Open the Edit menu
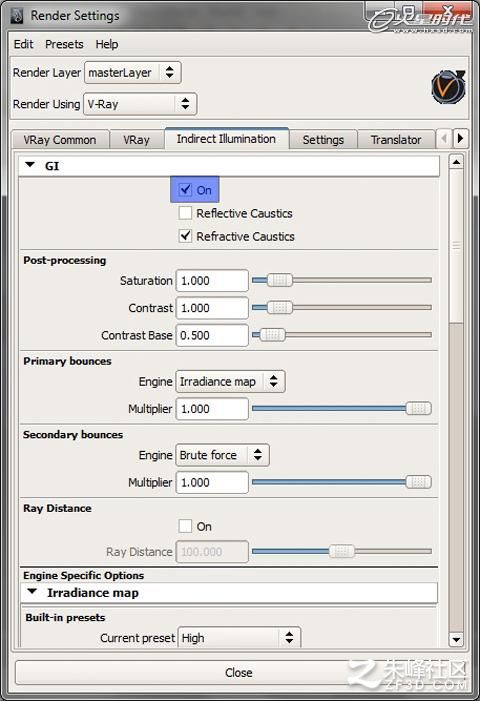The image size is (480, 701). (23, 44)
